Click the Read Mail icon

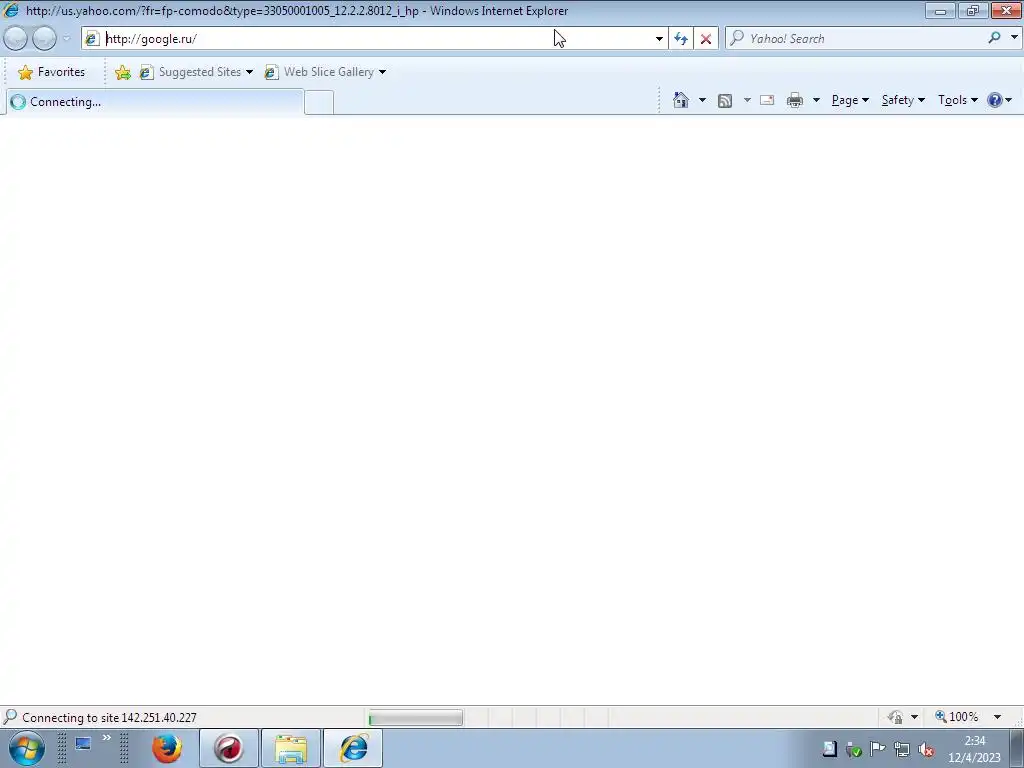click(767, 100)
